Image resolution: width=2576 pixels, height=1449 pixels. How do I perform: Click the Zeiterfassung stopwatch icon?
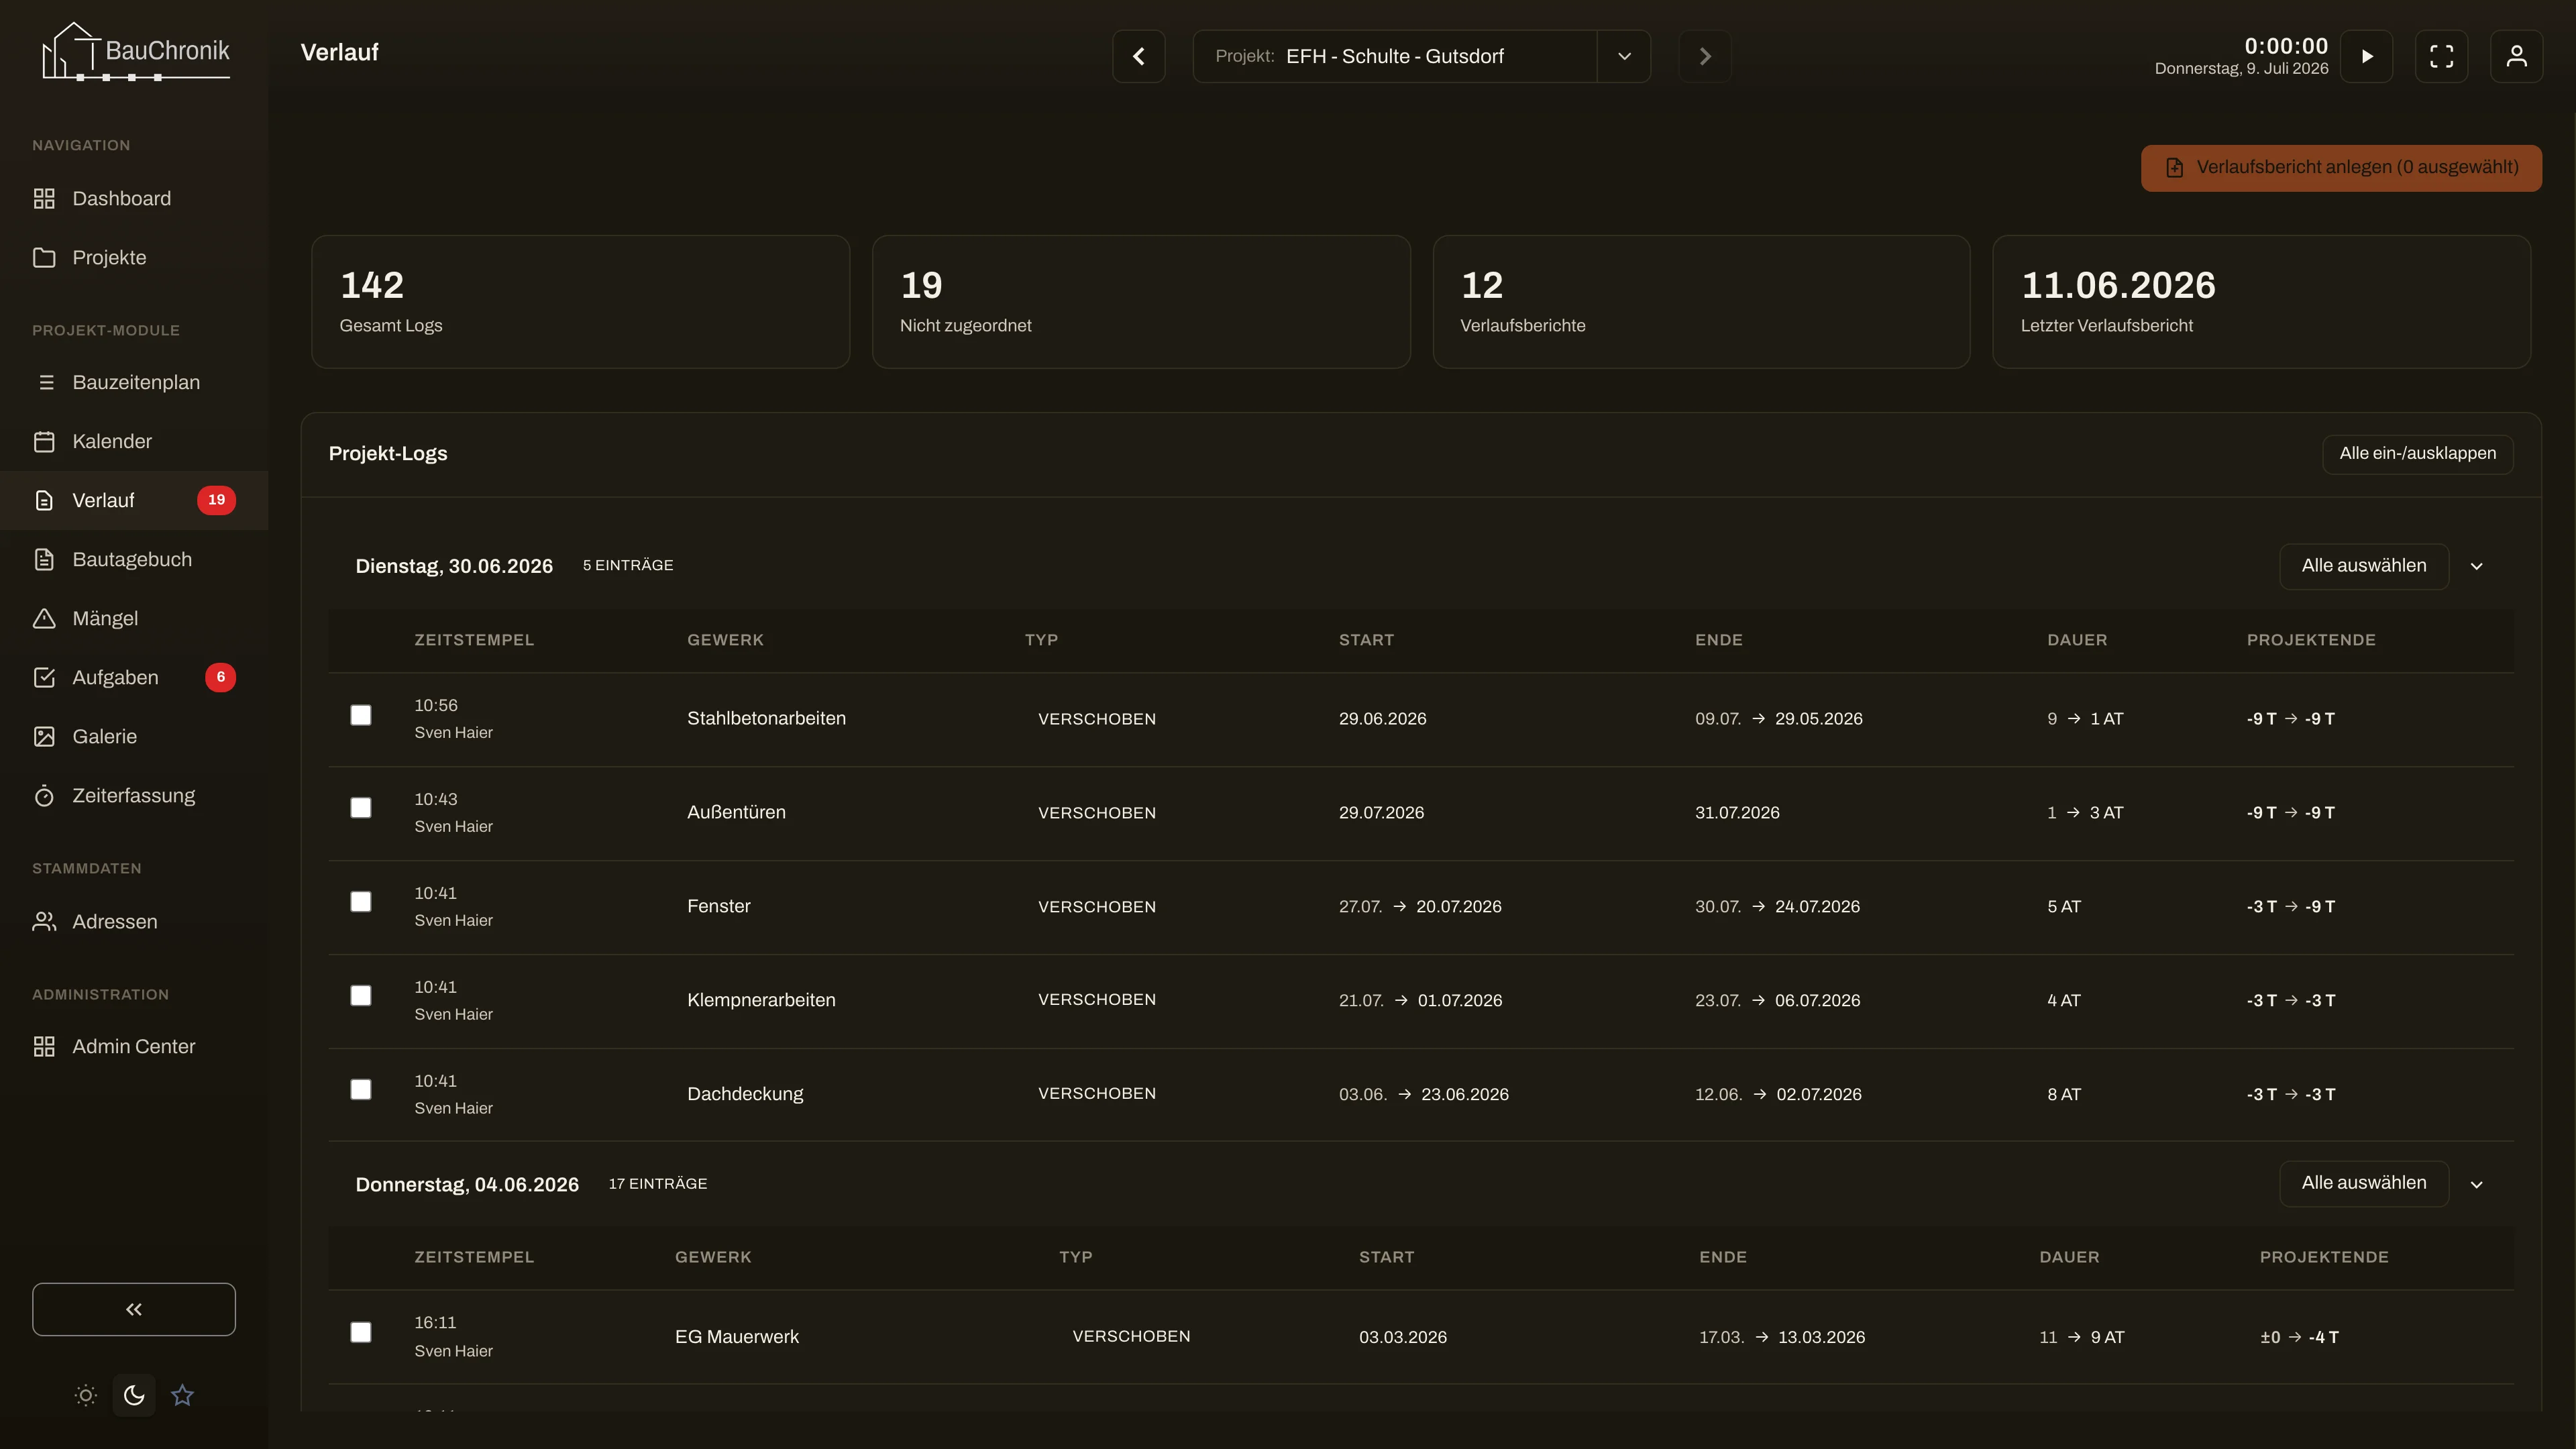44,795
